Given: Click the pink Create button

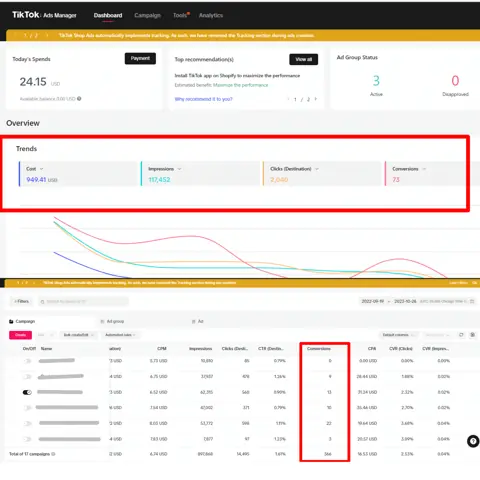Looking at the screenshot, I should coord(20,335).
